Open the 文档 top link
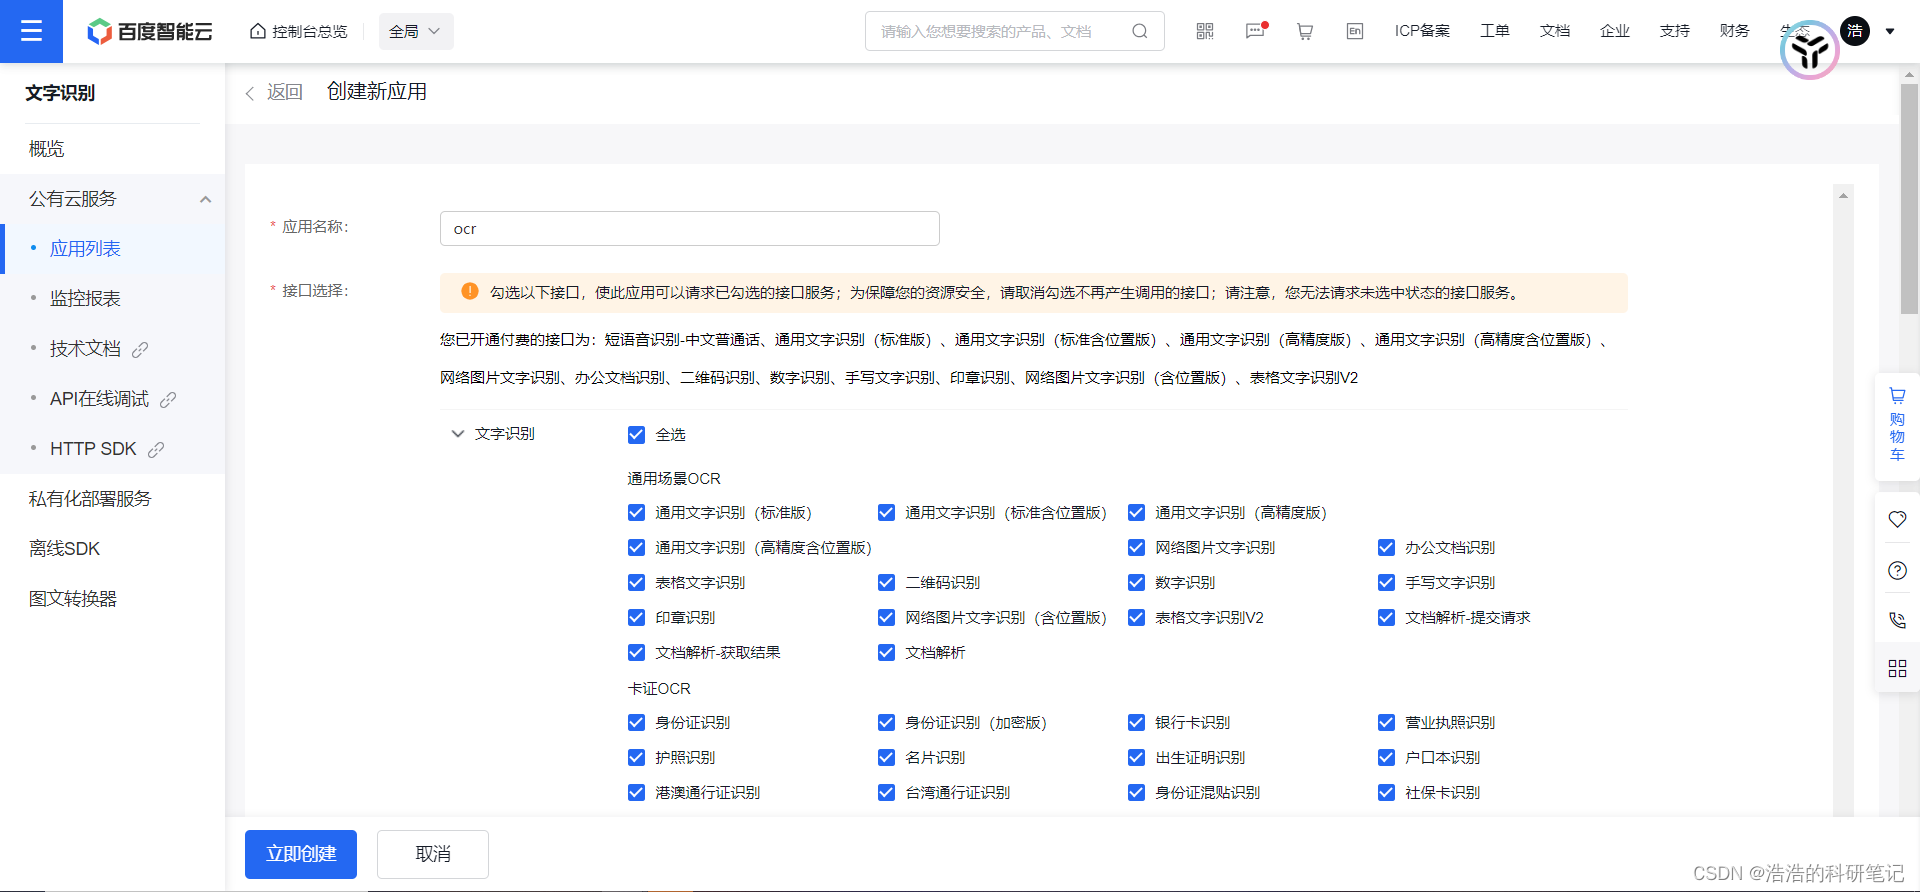This screenshot has width=1920, height=892. tap(1555, 31)
